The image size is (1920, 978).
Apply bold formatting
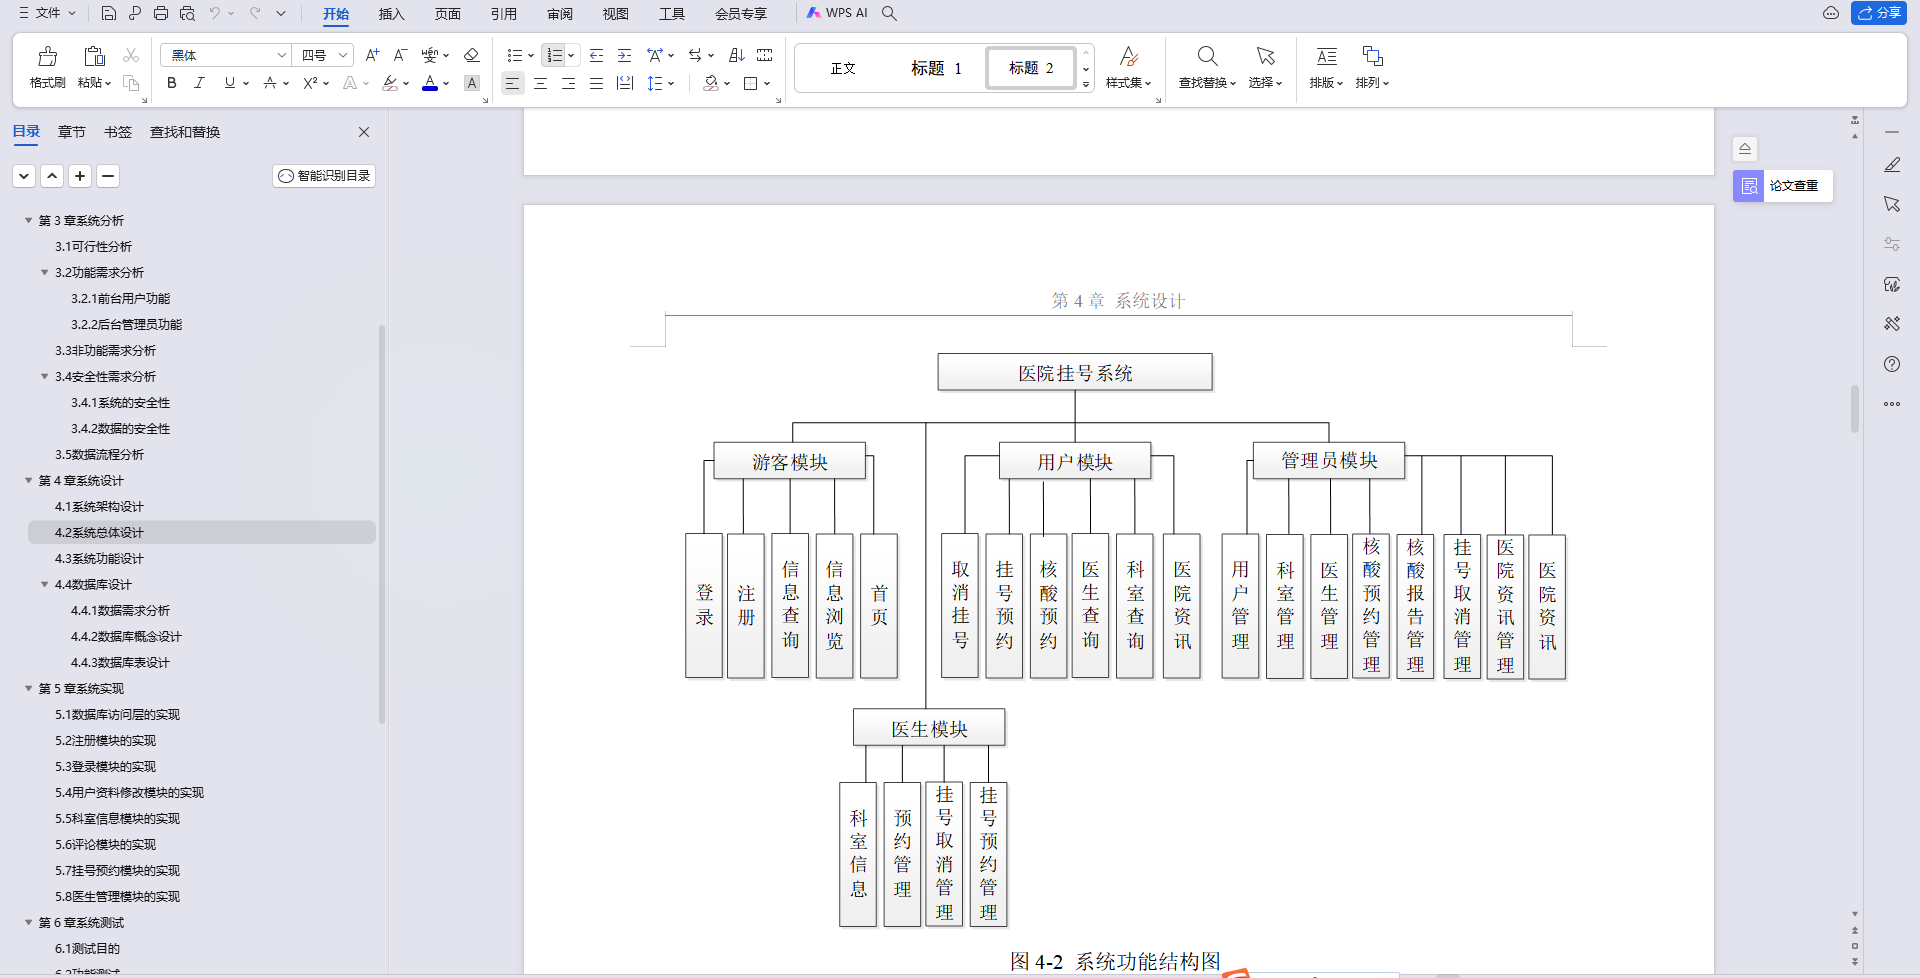170,84
